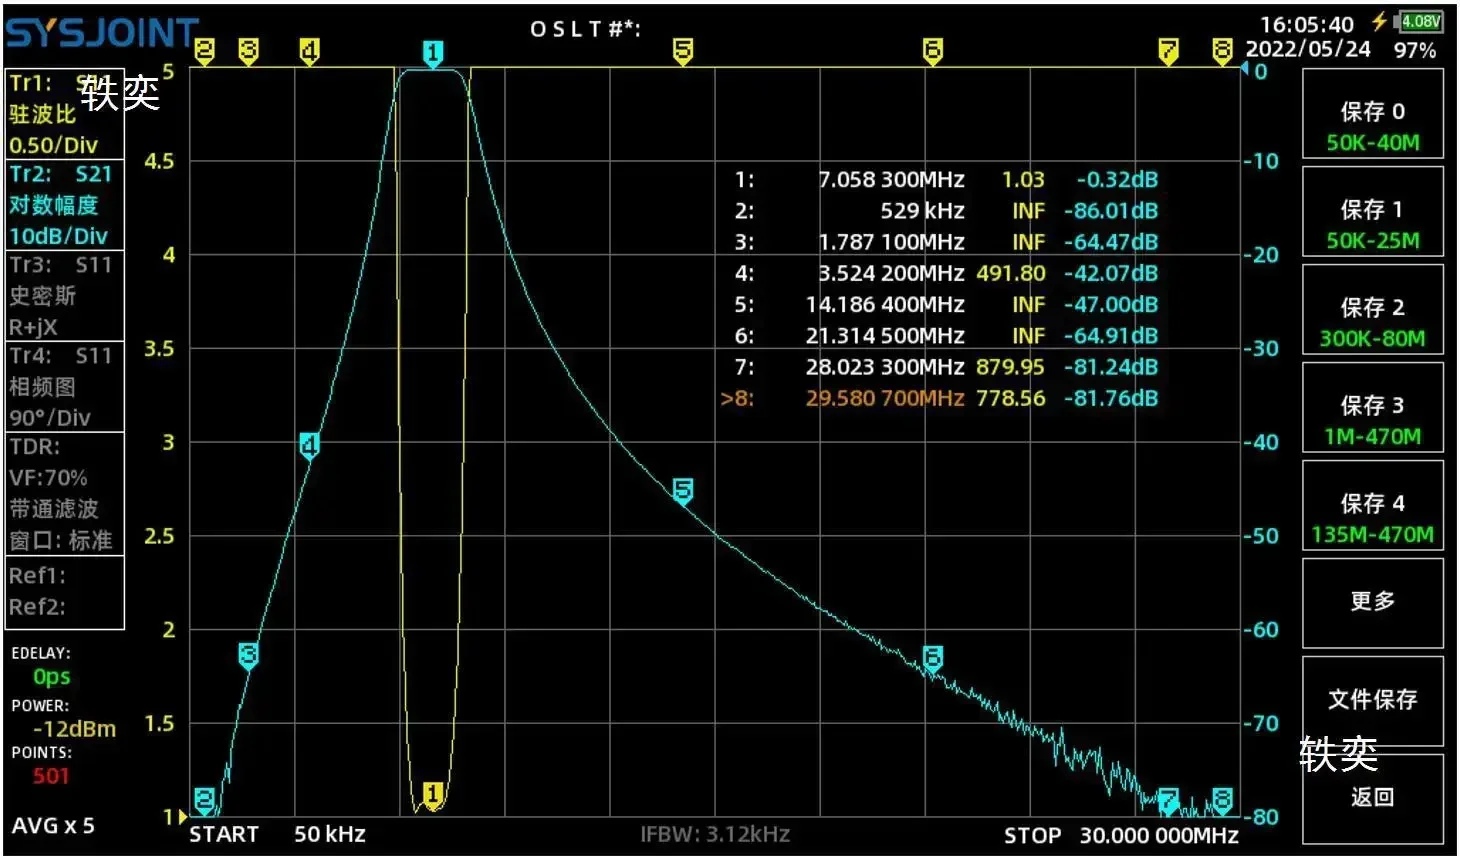Click yellow marker 1 at VSWR minimum
This screenshot has height=857, width=1460.
click(x=432, y=795)
